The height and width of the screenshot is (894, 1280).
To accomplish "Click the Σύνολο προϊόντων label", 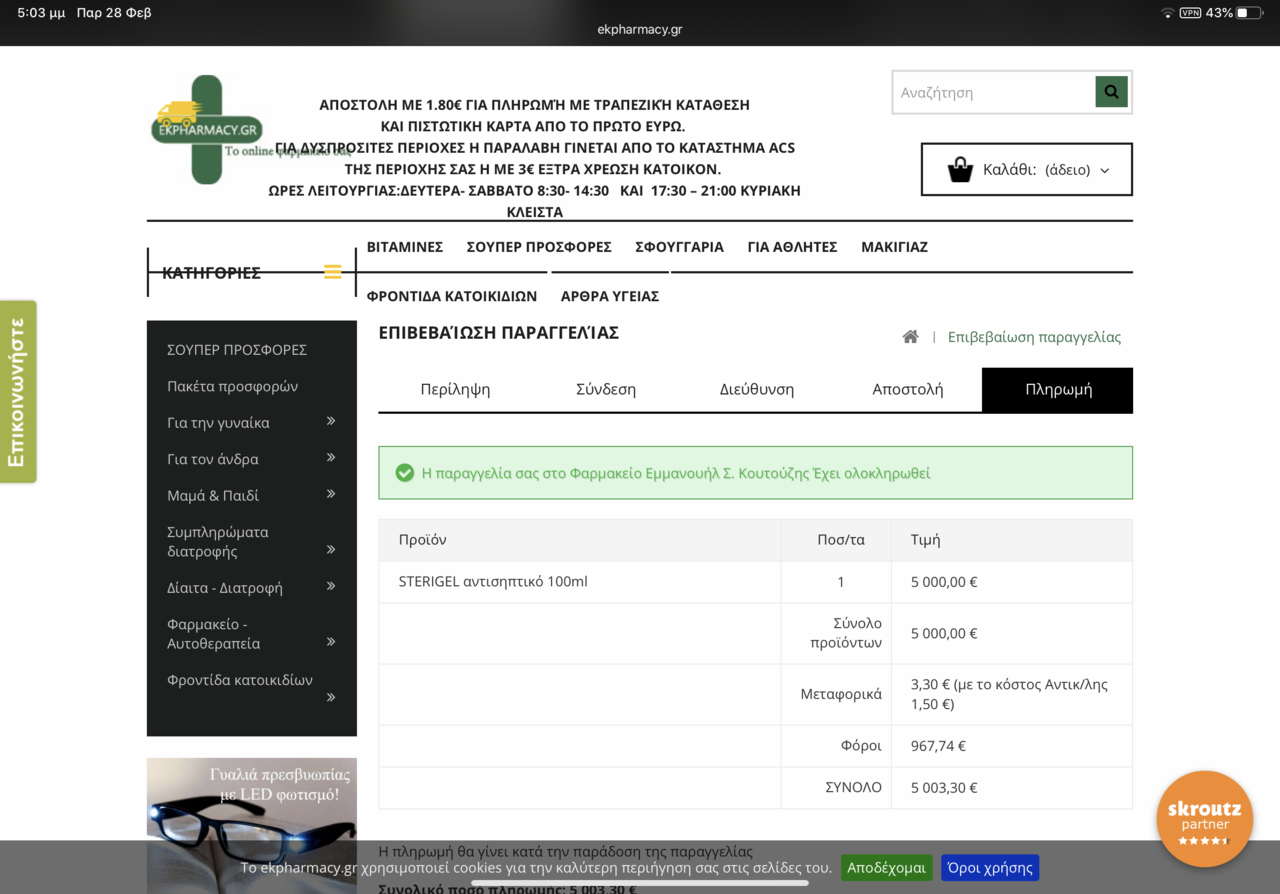I will 846,633.
